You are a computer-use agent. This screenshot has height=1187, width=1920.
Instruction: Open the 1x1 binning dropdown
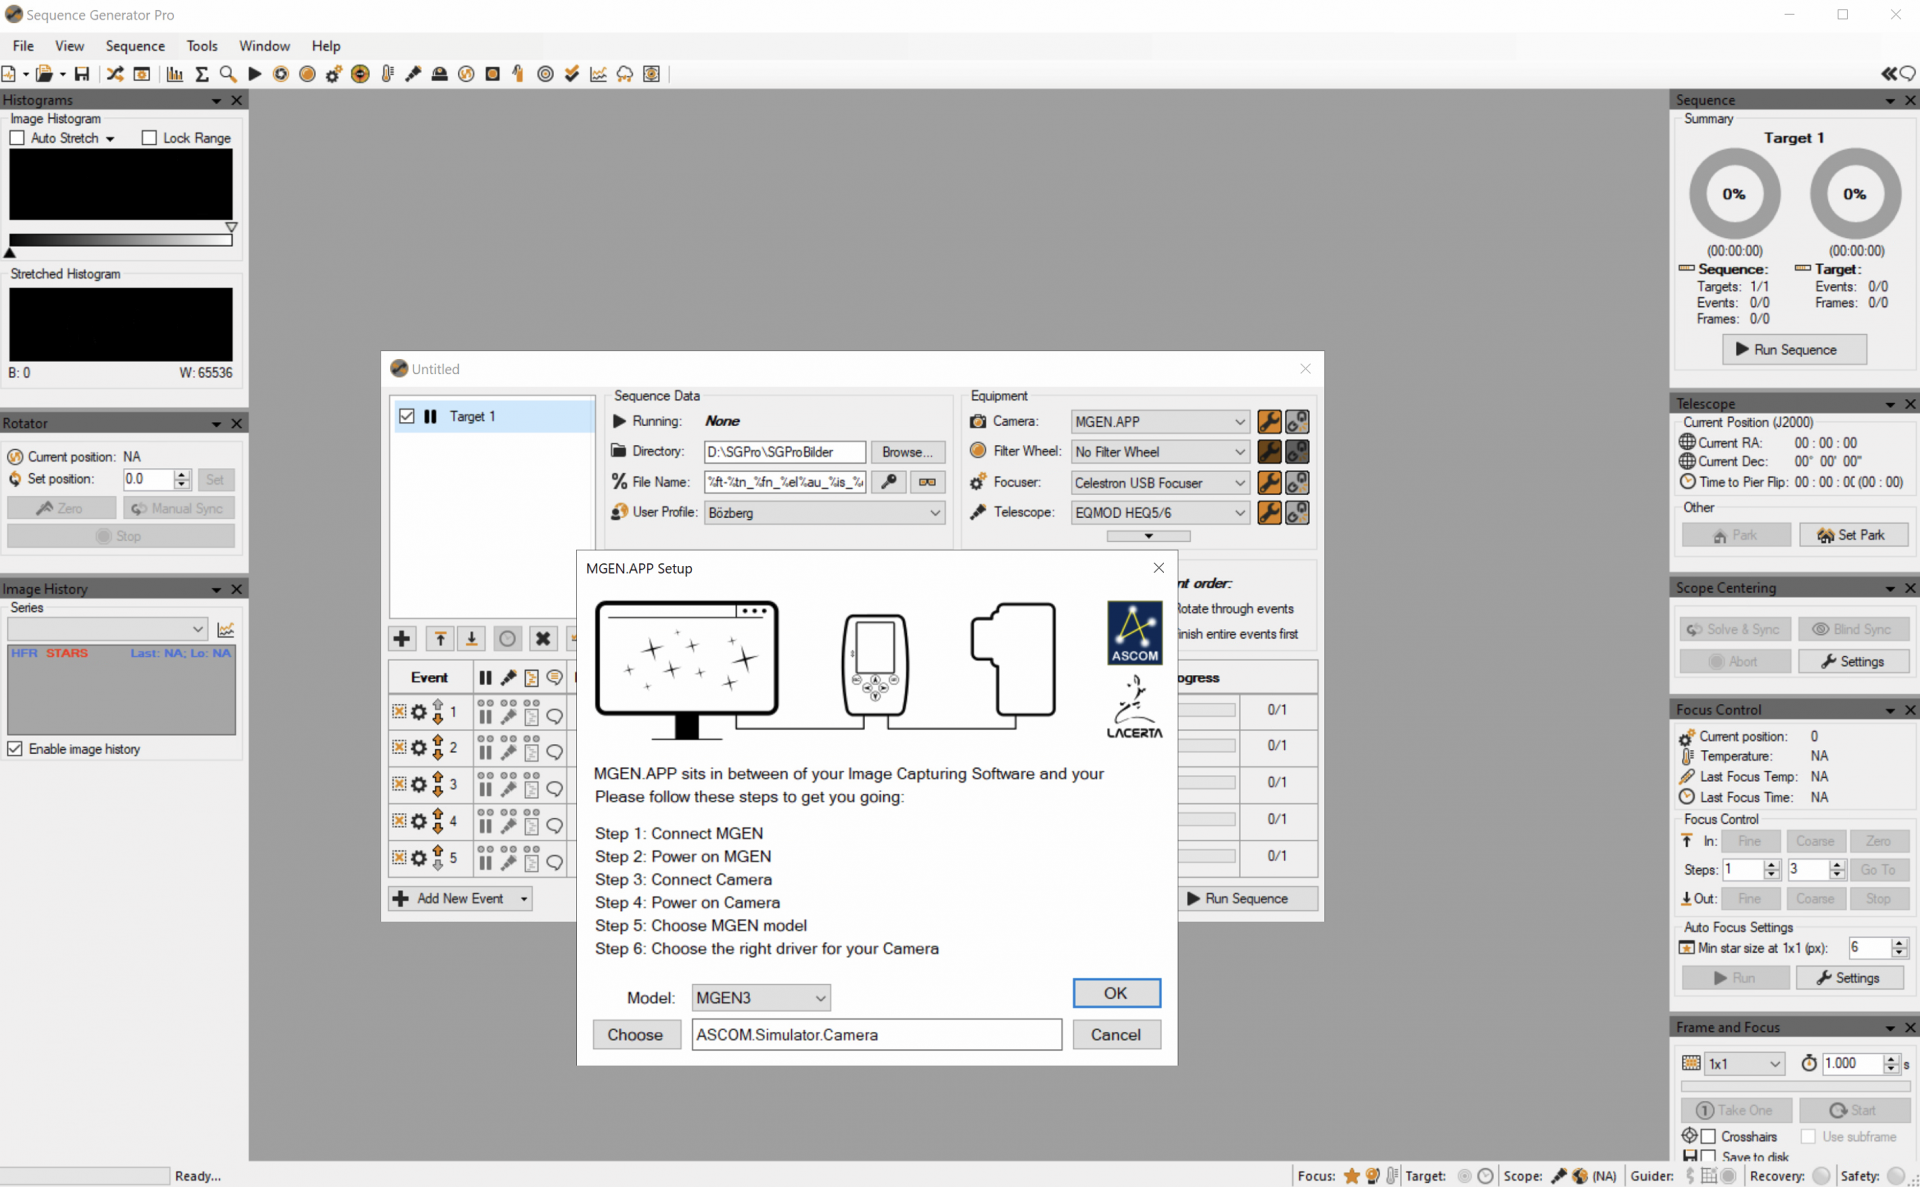(1744, 1064)
